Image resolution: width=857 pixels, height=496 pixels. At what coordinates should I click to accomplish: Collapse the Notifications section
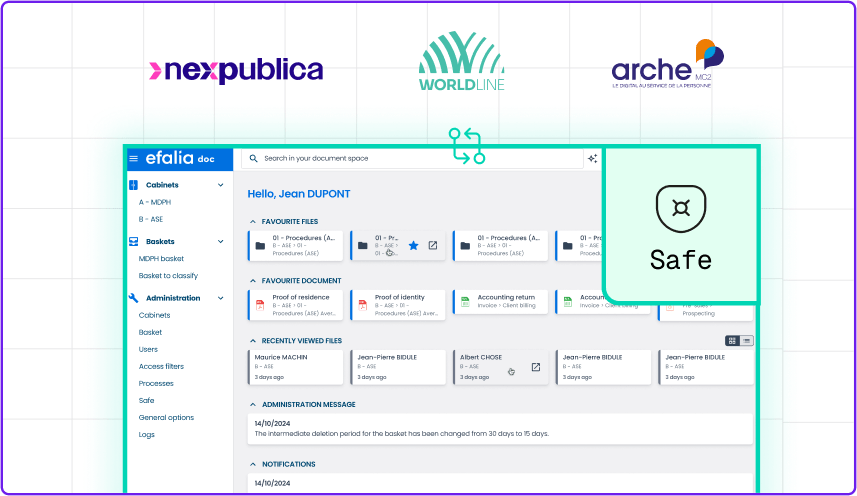253,464
